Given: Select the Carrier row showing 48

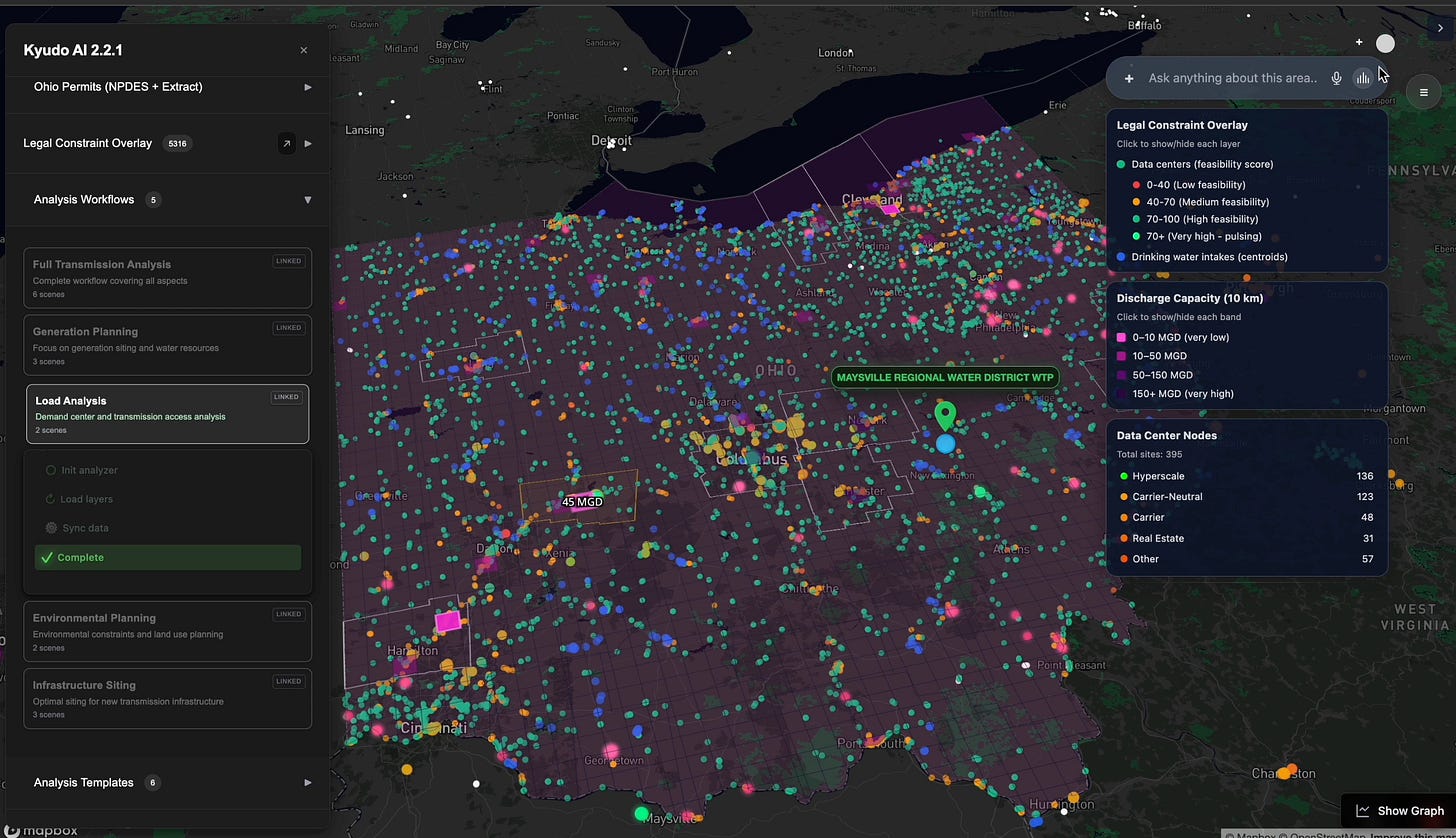Looking at the screenshot, I should pos(1246,518).
